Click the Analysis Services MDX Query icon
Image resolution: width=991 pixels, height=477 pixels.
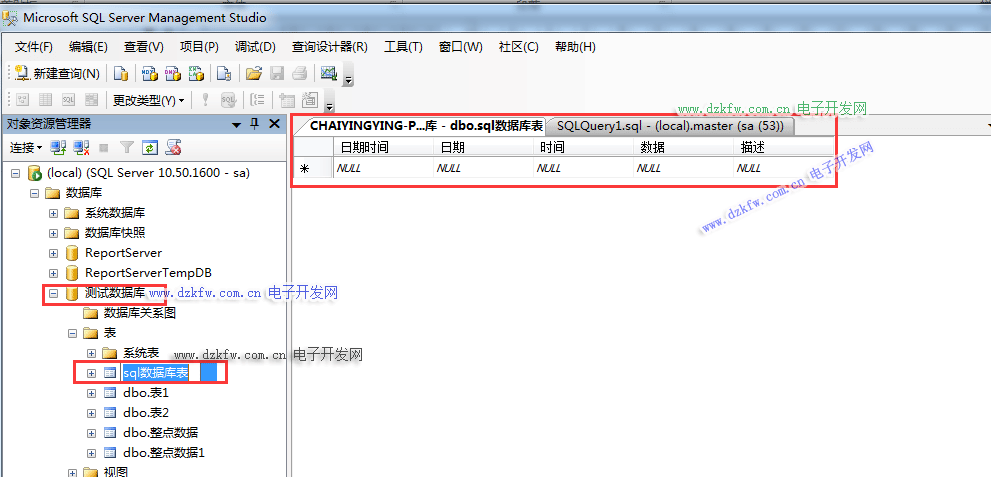point(149,73)
